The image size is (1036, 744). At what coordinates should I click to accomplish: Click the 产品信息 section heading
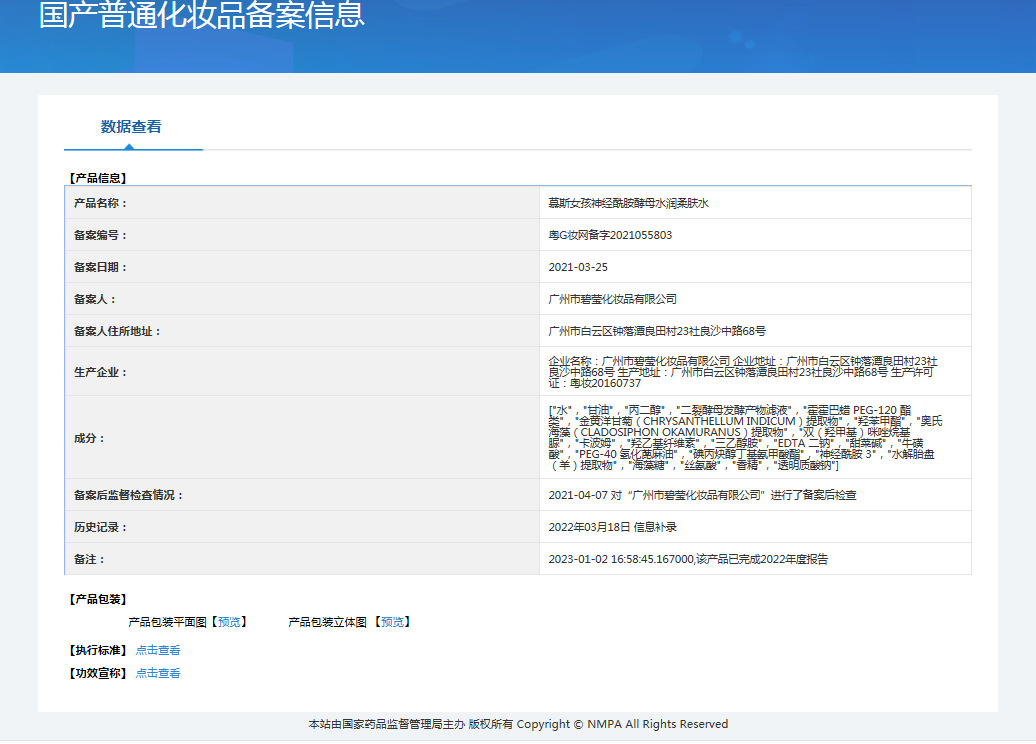98,178
